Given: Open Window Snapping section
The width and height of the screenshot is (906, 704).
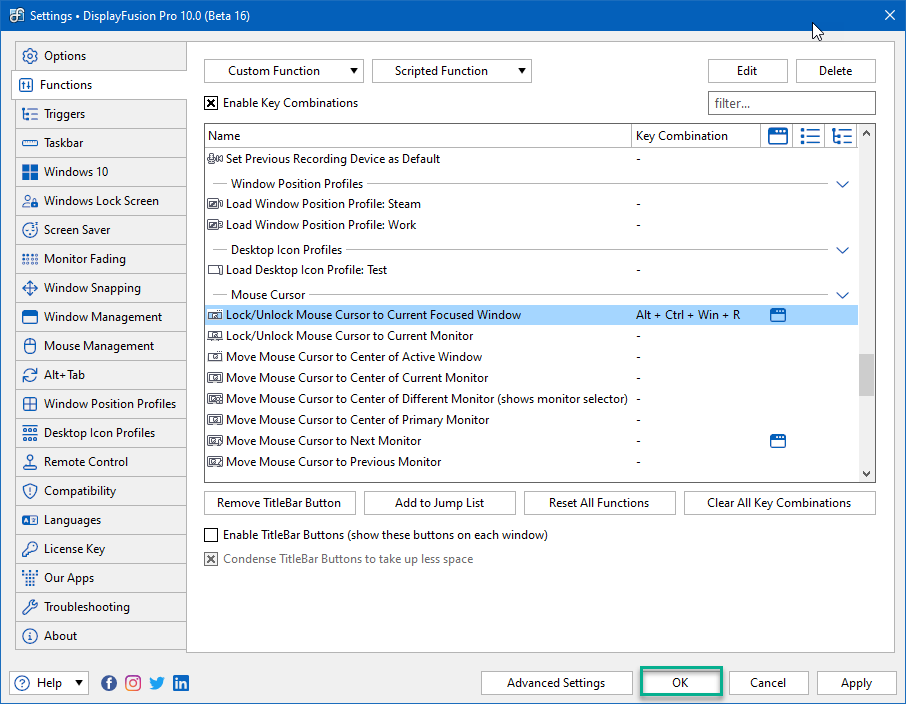Looking at the screenshot, I should pos(101,288).
